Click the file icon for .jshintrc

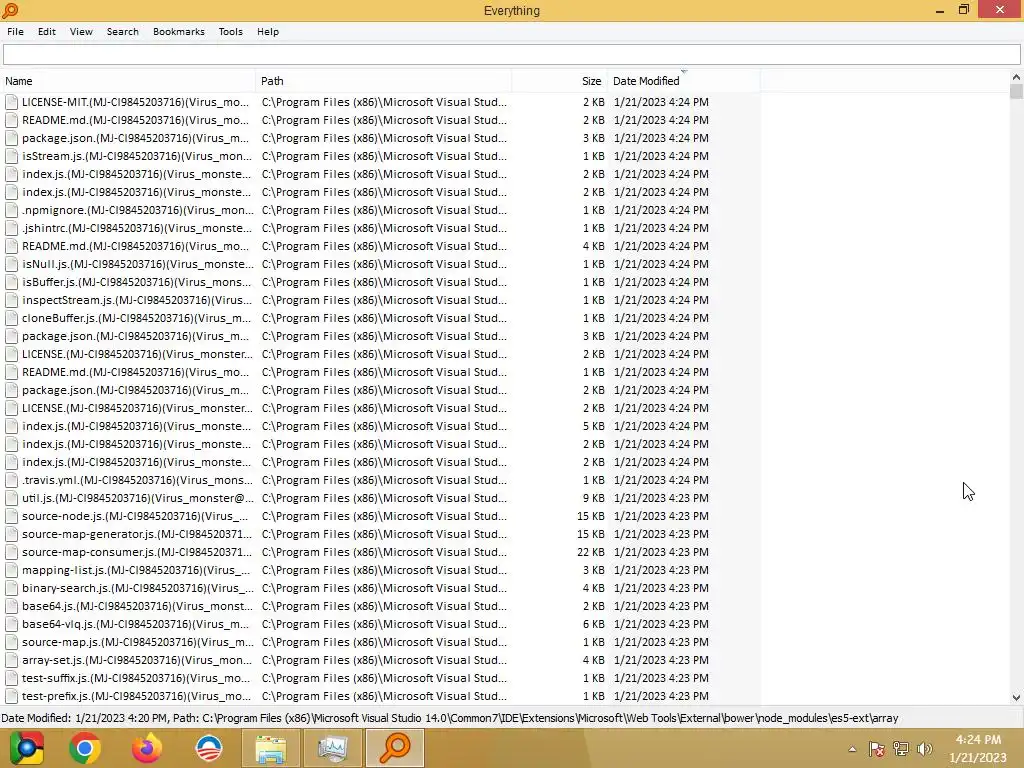click(11, 228)
